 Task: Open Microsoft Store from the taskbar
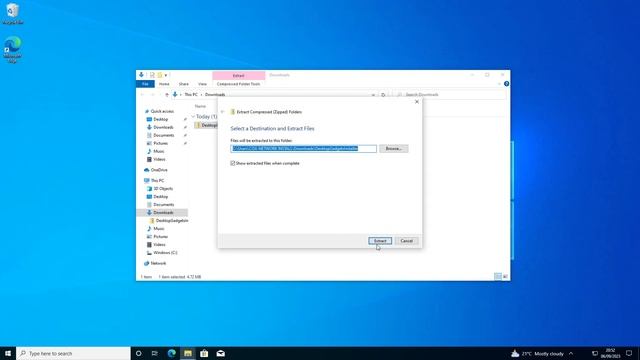204,353
